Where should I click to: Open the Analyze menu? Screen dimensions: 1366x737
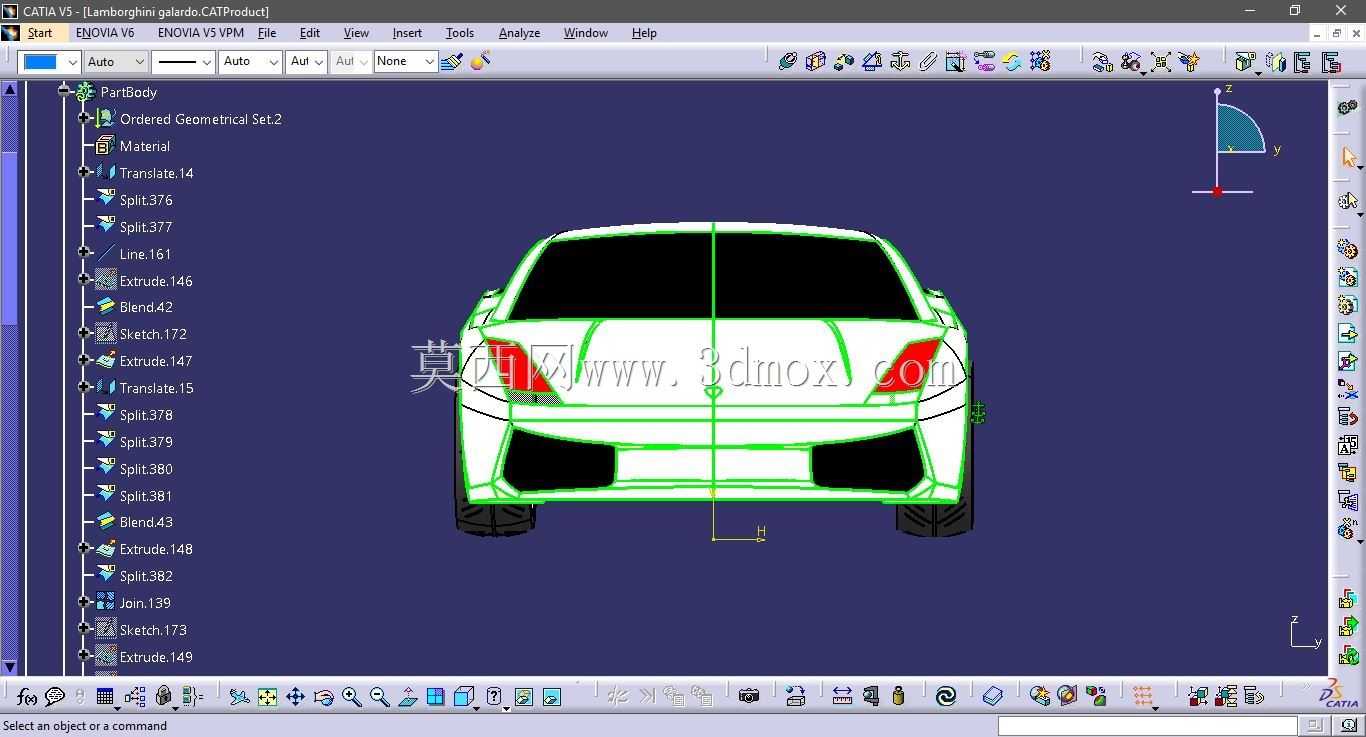(519, 33)
